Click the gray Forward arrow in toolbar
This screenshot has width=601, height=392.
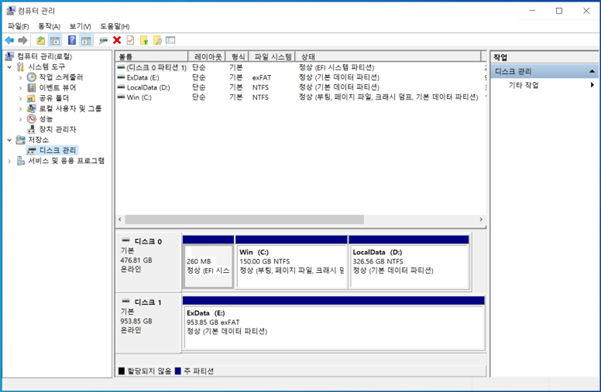coord(23,40)
